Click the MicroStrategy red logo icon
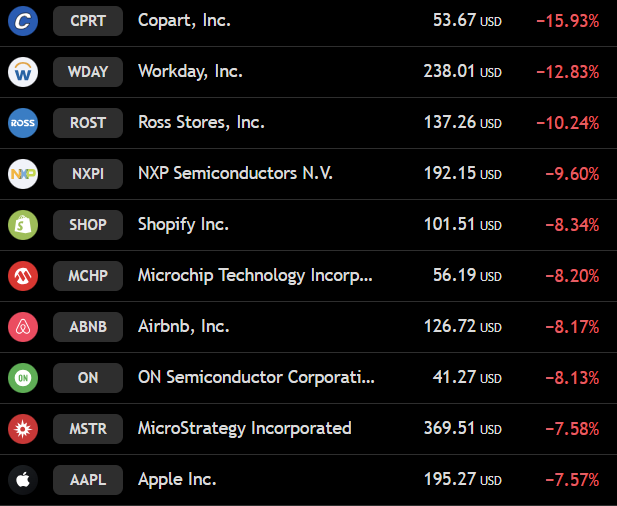617x506 pixels. coord(23,429)
